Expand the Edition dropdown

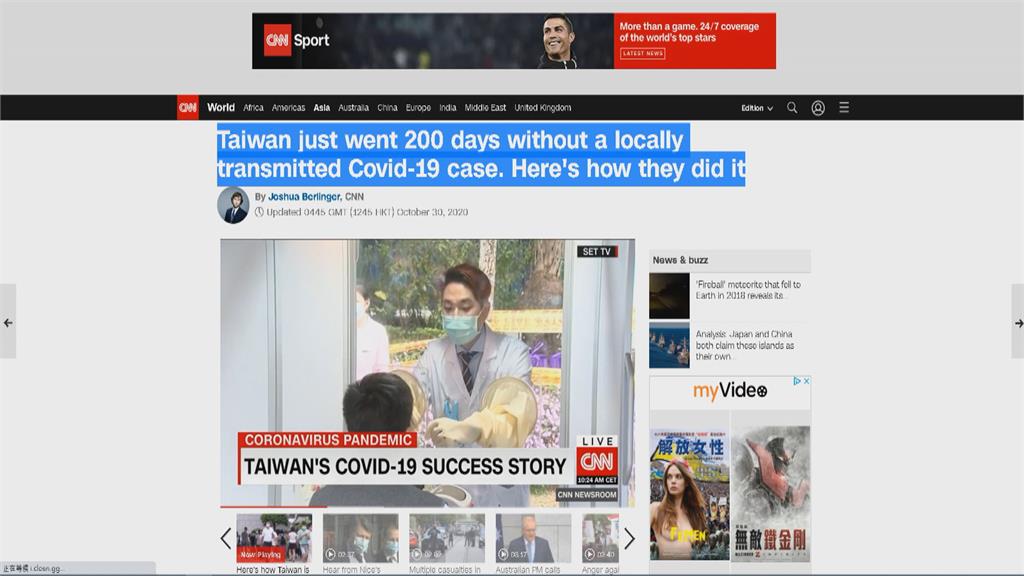click(x=757, y=108)
